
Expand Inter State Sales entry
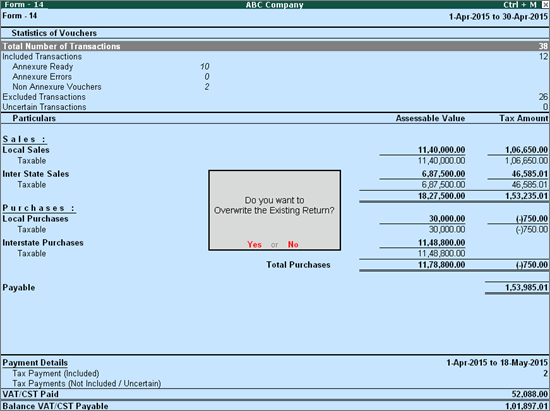275,174
